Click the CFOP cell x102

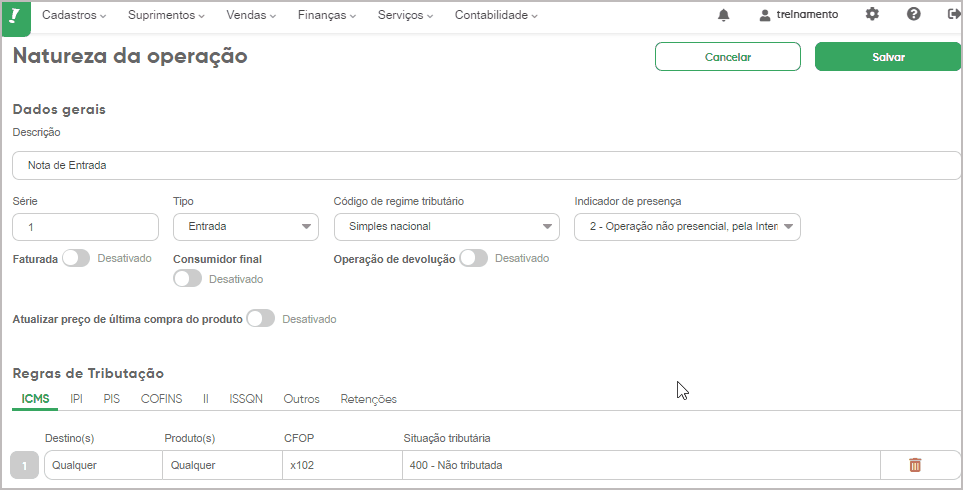coord(342,465)
